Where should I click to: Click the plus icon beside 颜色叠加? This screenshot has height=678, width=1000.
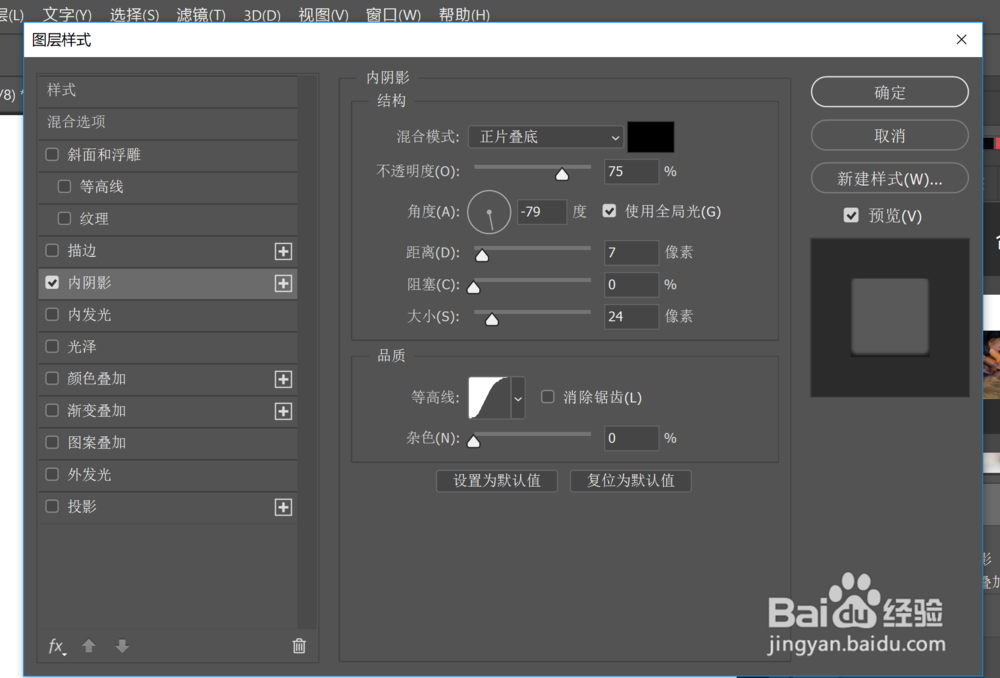pos(283,379)
